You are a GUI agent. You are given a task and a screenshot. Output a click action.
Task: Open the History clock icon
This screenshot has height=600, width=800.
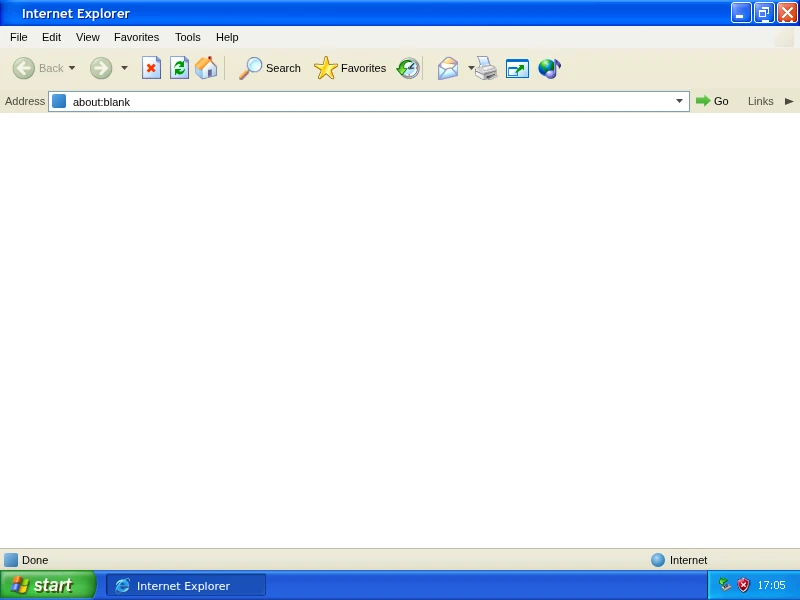408,68
